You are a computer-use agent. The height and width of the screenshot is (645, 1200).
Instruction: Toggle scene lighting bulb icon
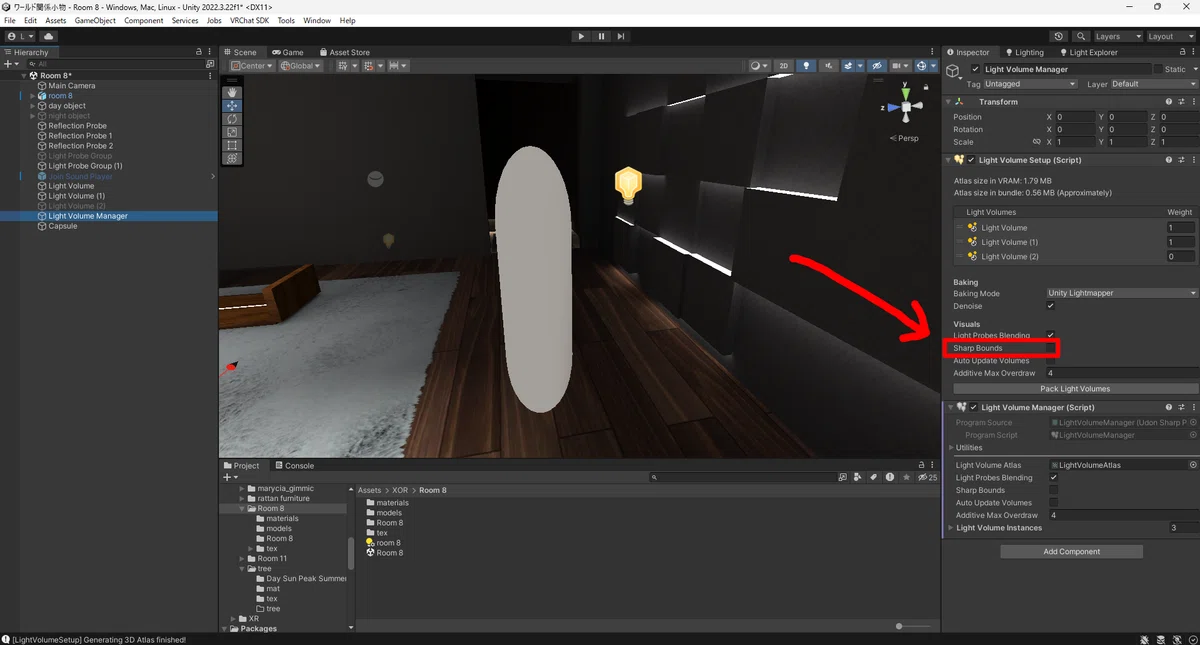point(806,66)
